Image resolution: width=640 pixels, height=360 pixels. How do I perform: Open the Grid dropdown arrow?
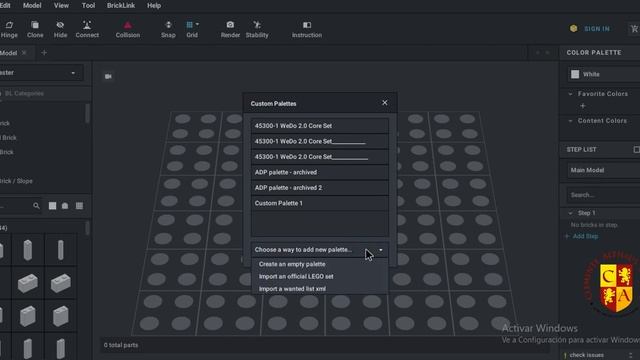click(x=198, y=24)
